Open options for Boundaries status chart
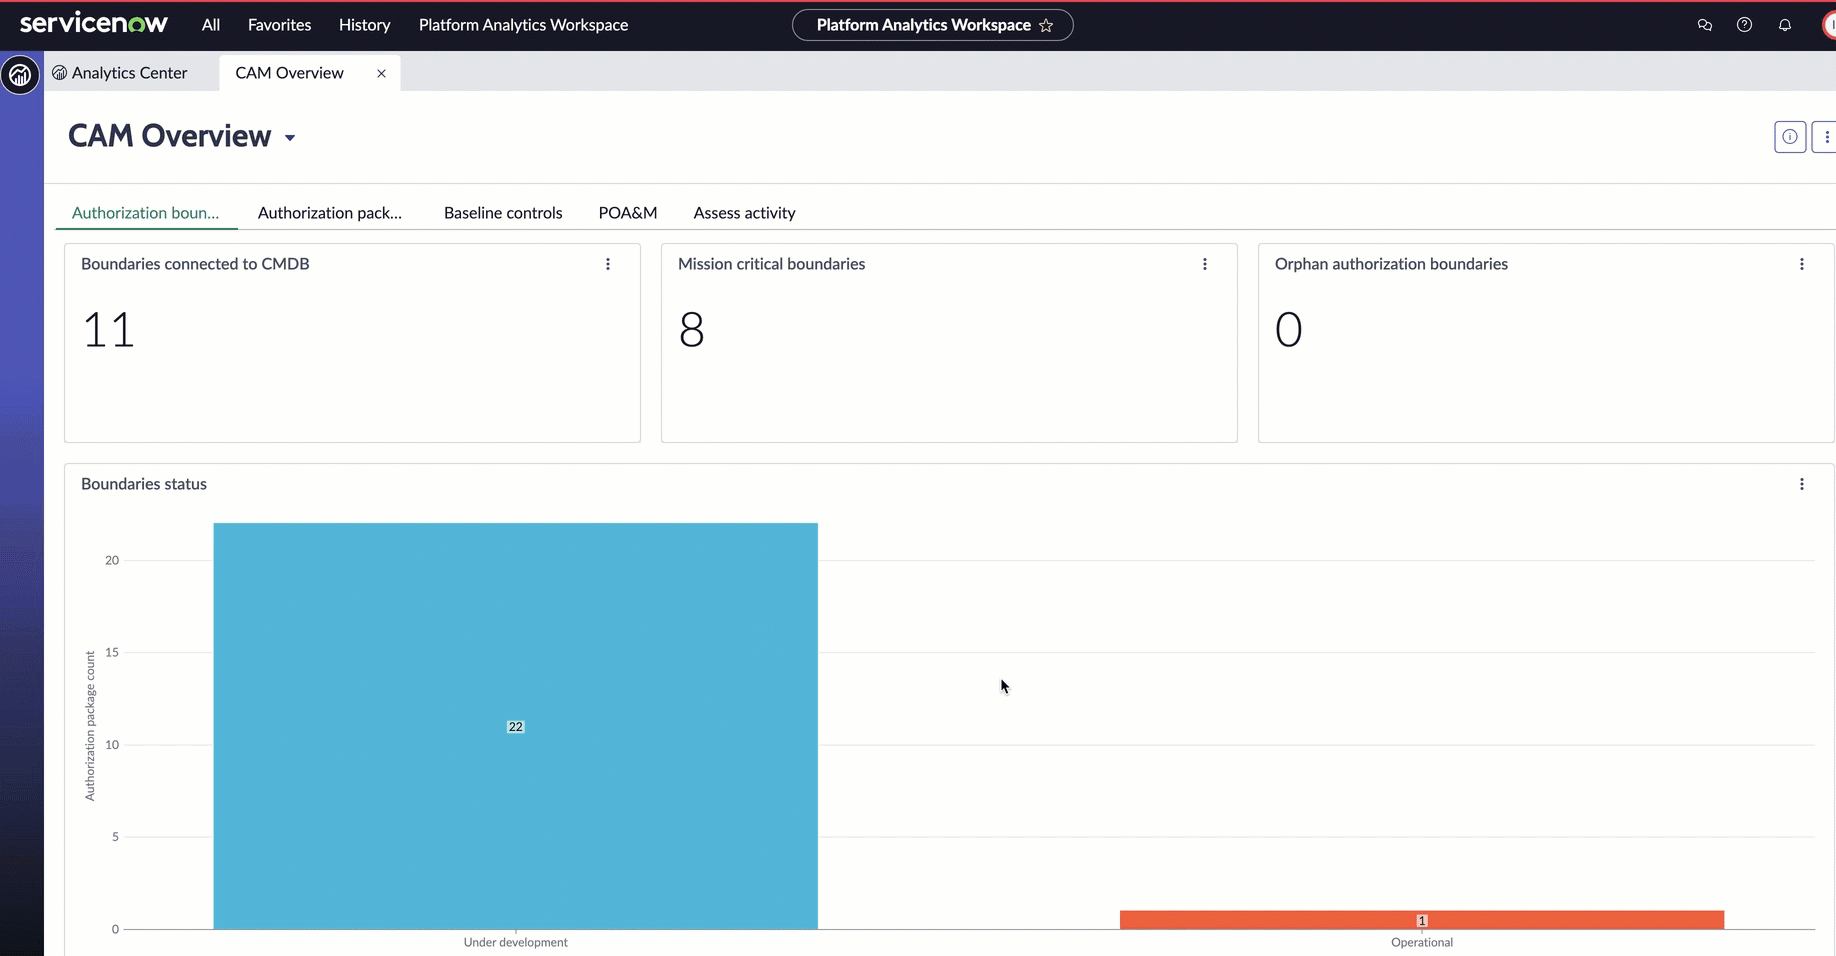The image size is (1836, 956). click(x=1802, y=484)
